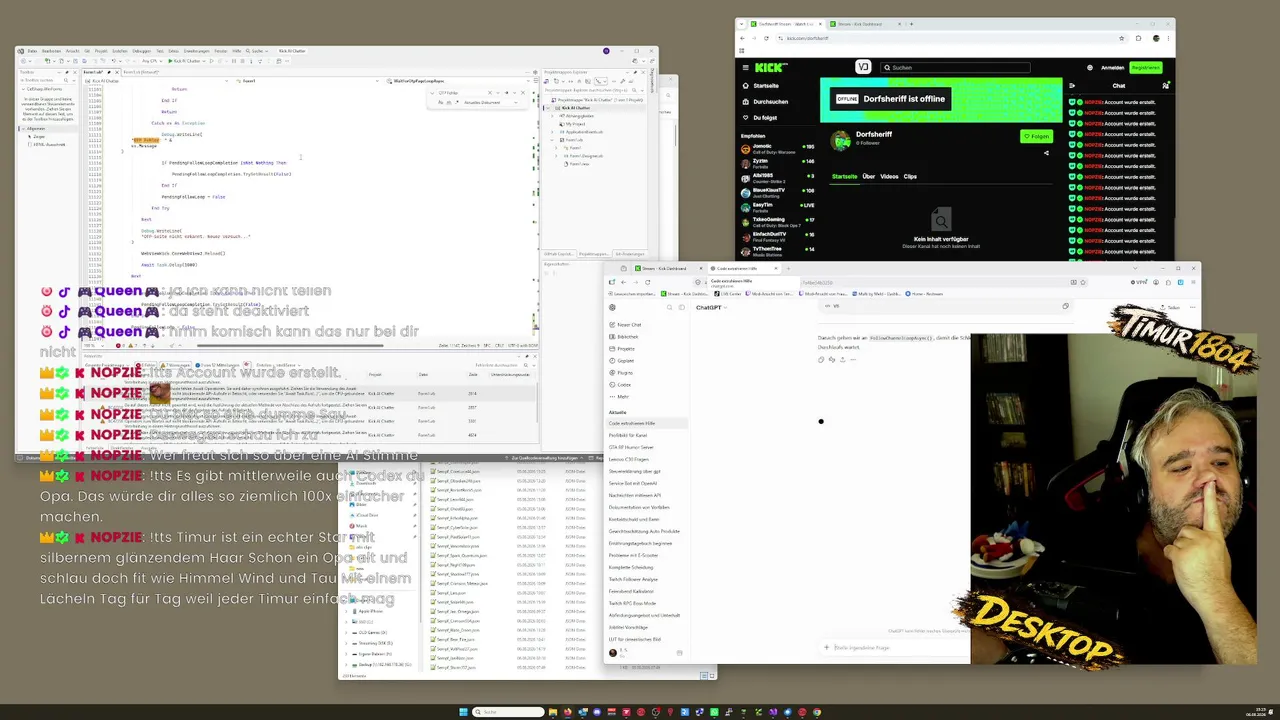Switch to Videos tab on Kick channel
Viewport: 1280px width, 720px height.
coord(889,177)
